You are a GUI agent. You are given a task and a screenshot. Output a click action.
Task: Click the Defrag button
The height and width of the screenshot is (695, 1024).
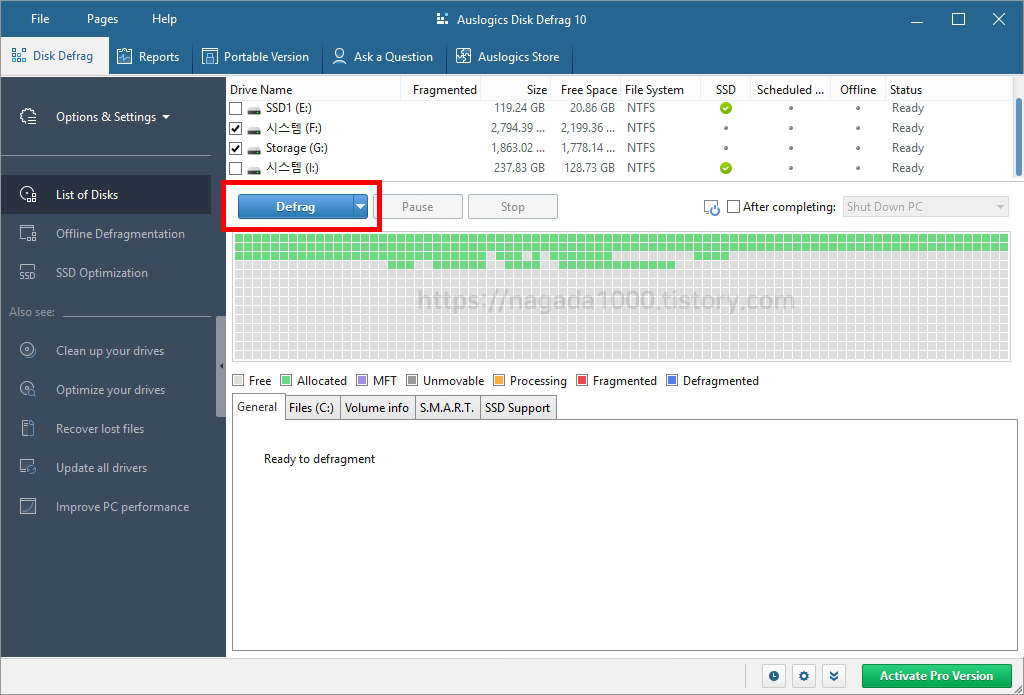click(x=295, y=207)
